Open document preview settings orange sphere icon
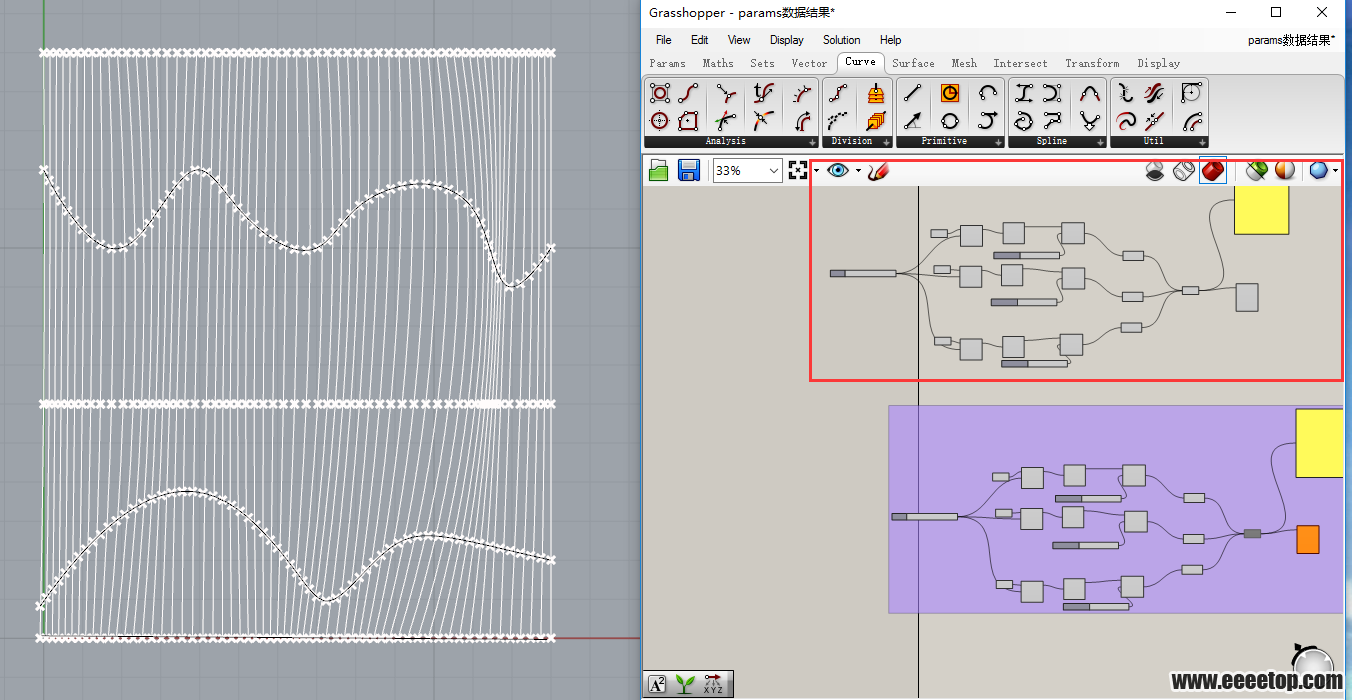The width and height of the screenshot is (1352, 700). (1285, 170)
